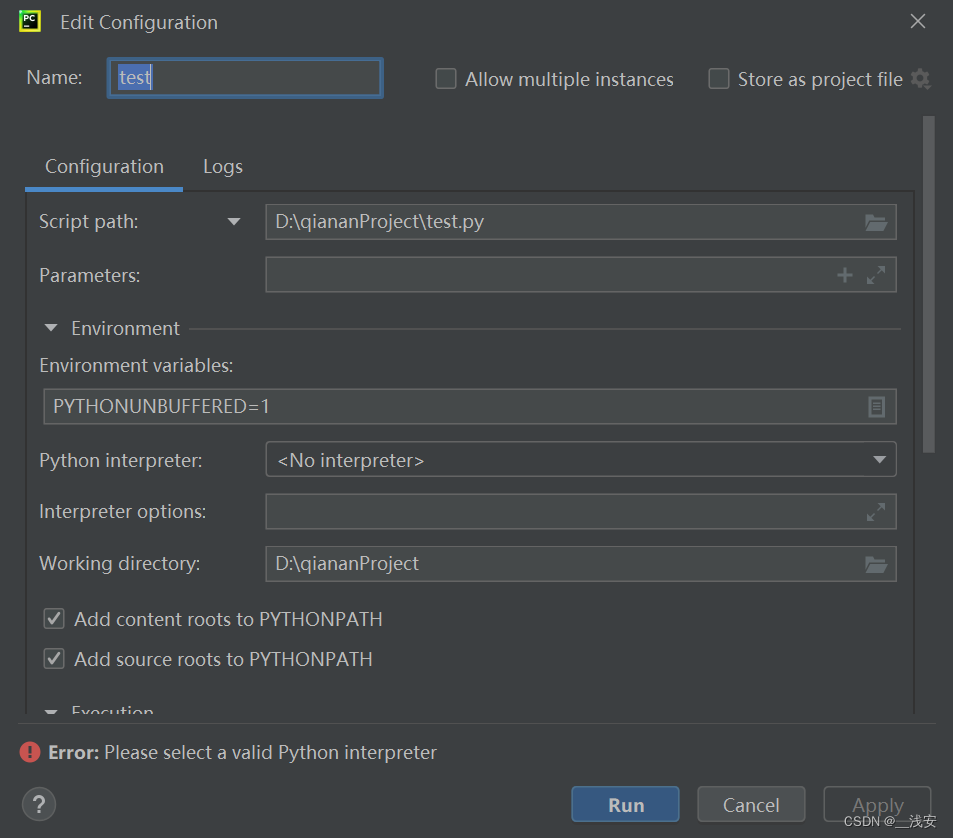Enable Allow multiple instances checkbox
This screenshot has height=838, width=953.
pyautogui.click(x=446, y=79)
